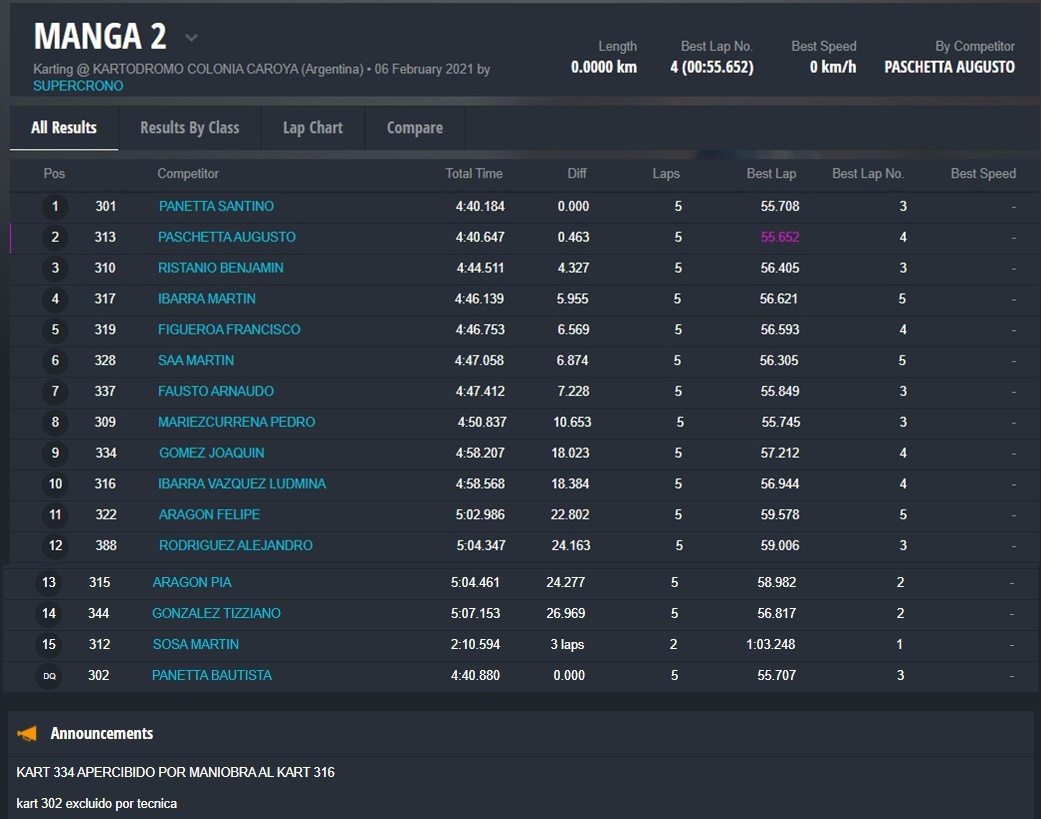Screen dimensions: 1041x819
Task: Sort by the Total Time column header
Action: [474, 174]
